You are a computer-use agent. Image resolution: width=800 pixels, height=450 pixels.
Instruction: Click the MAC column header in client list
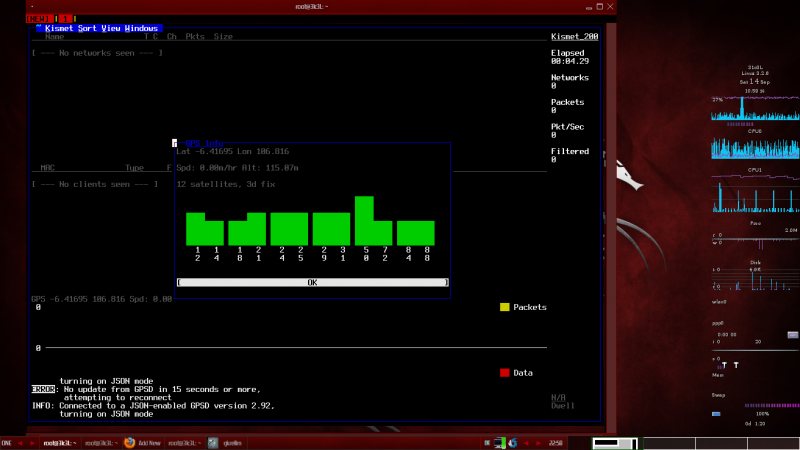click(47, 168)
